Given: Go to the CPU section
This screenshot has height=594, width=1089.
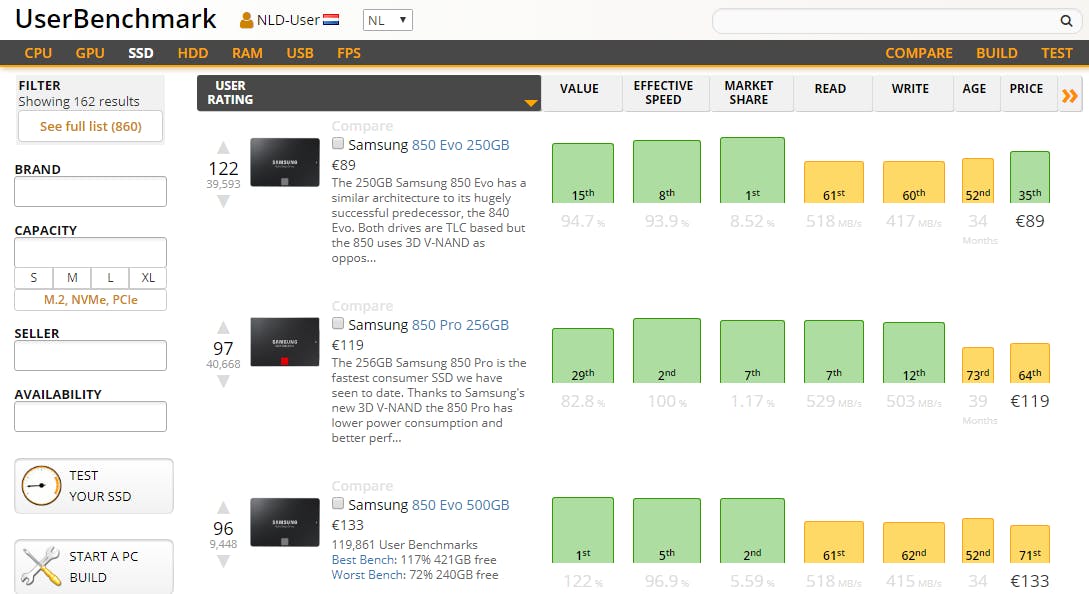Looking at the screenshot, I should click(38, 53).
